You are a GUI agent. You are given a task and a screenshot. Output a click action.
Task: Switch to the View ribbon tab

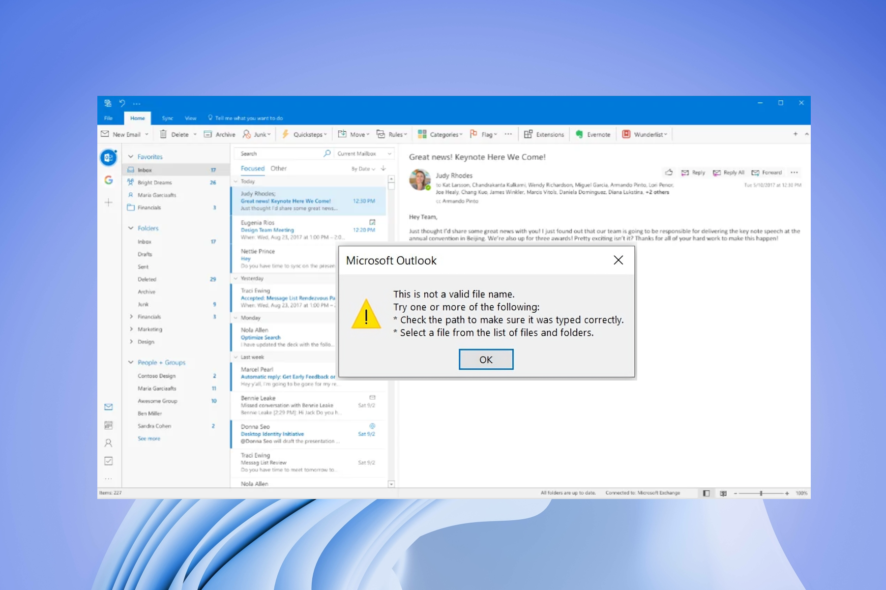(190, 118)
